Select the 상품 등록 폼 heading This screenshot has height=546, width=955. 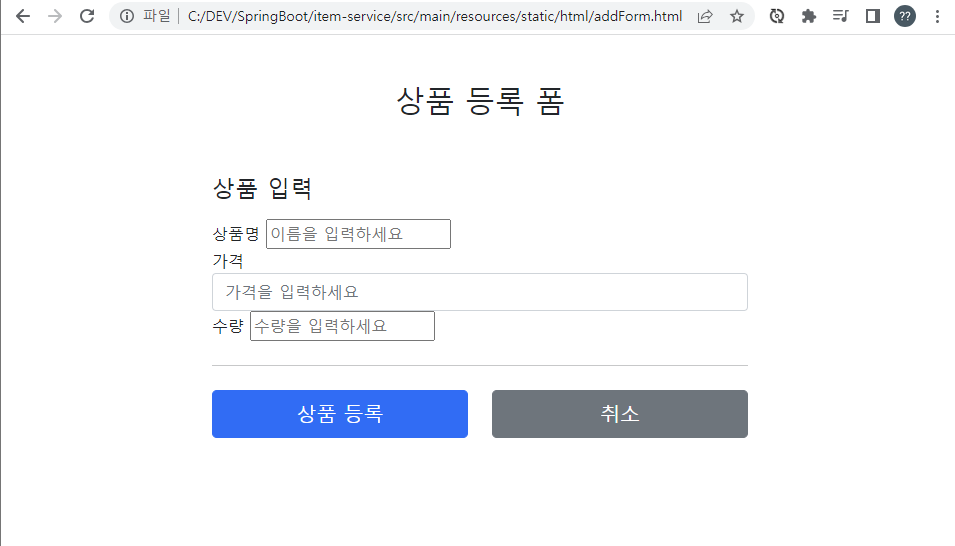[x=480, y=101]
